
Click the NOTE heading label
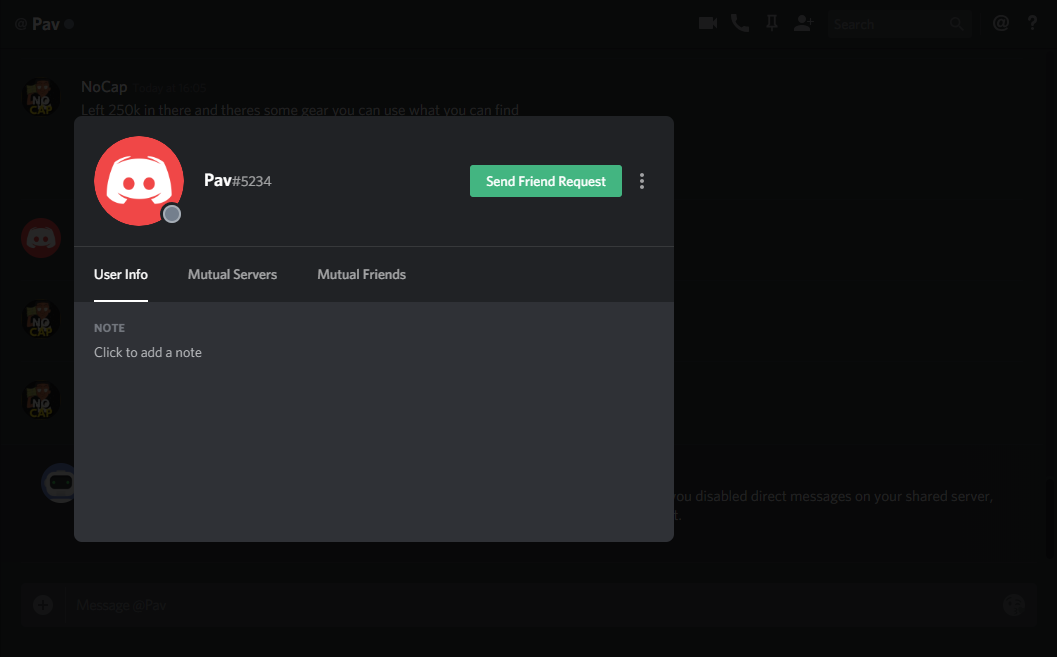pyautogui.click(x=109, y=328)
